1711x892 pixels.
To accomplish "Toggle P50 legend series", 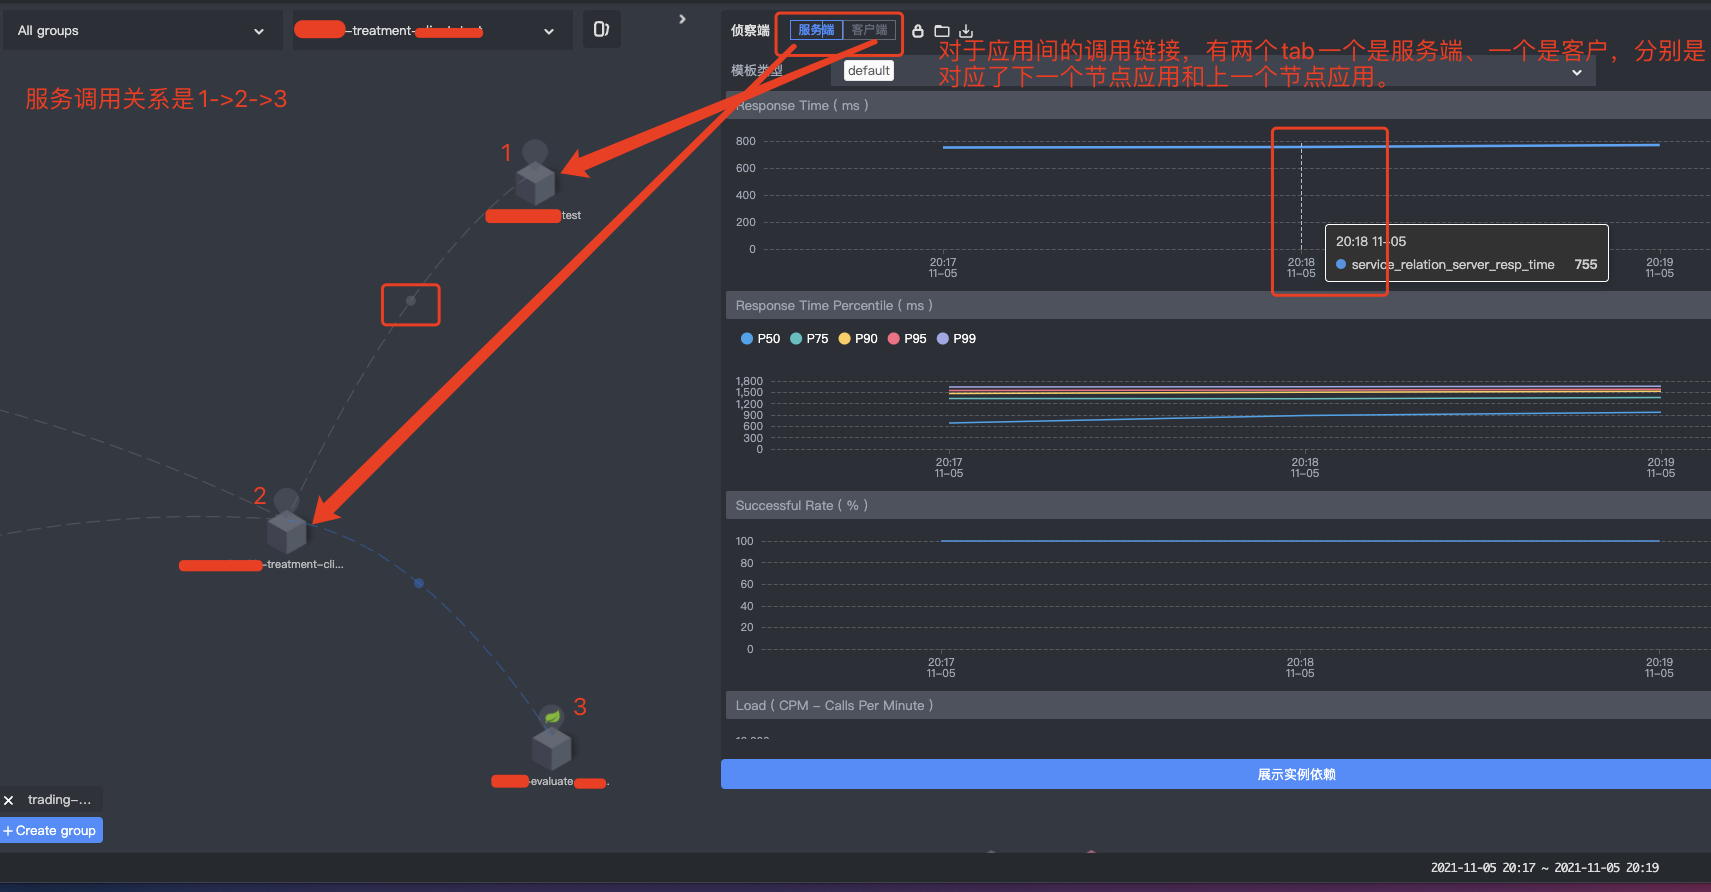I will click(760, 339).
